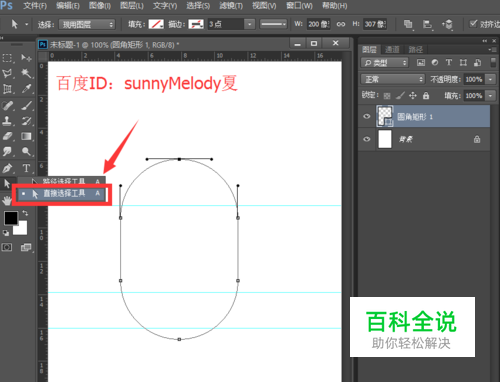The height and width of the screenshot is (382, 500).
Task: Open the shape fill color swatch
Action: click(x=156, y=24)
